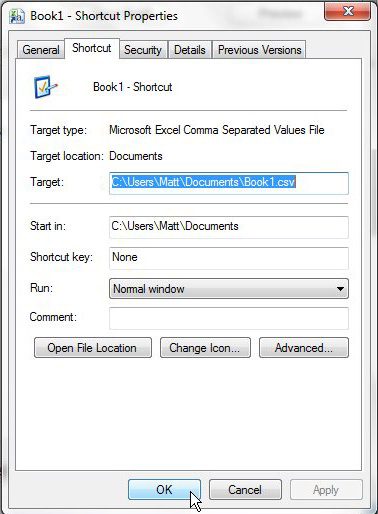378x514 pixels.
Task: Click the Run dropdown arrow
Action: 340,289
